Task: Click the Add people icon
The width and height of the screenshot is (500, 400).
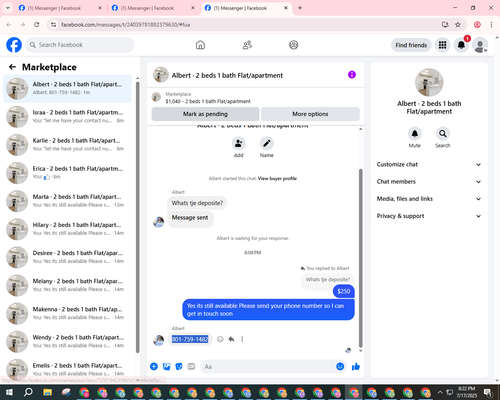Action: pyautogui.click(x=239, y=144)
